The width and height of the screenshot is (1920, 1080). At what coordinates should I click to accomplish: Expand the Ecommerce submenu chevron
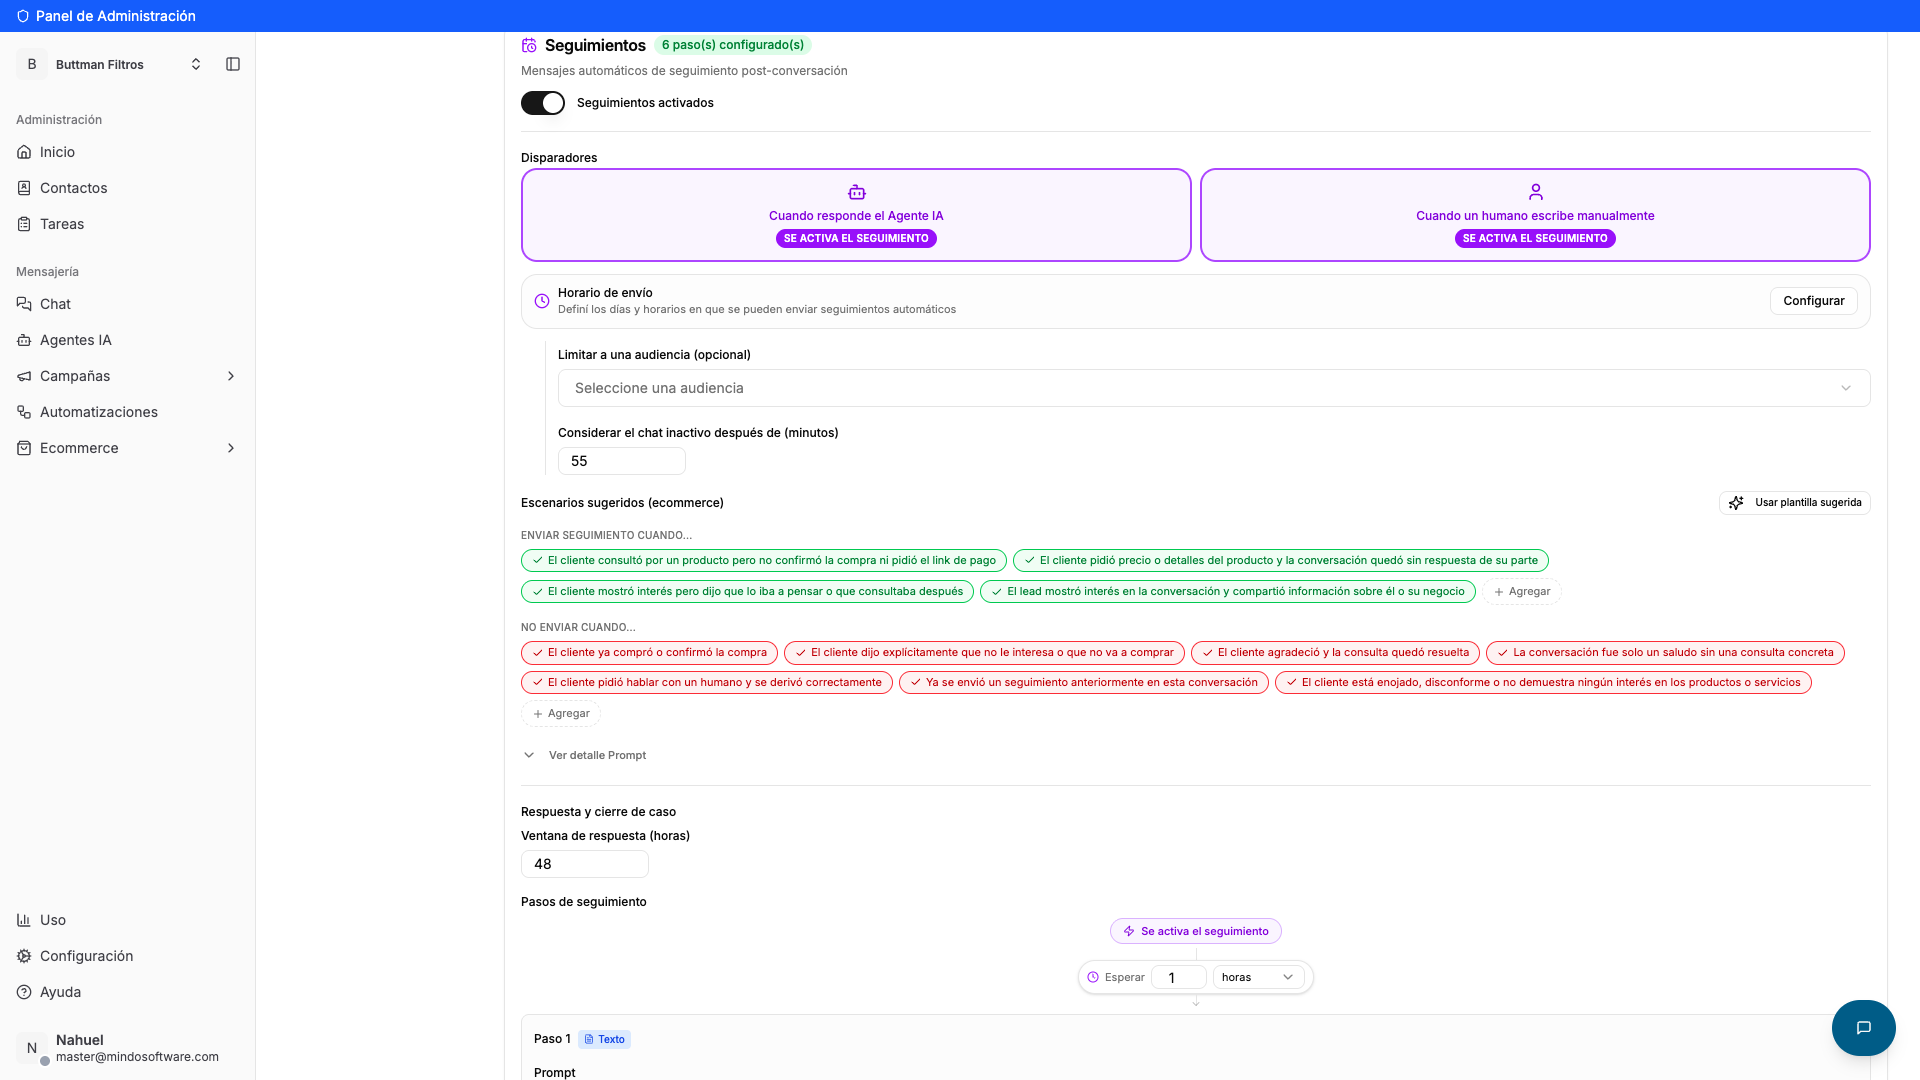coord(231,448)
